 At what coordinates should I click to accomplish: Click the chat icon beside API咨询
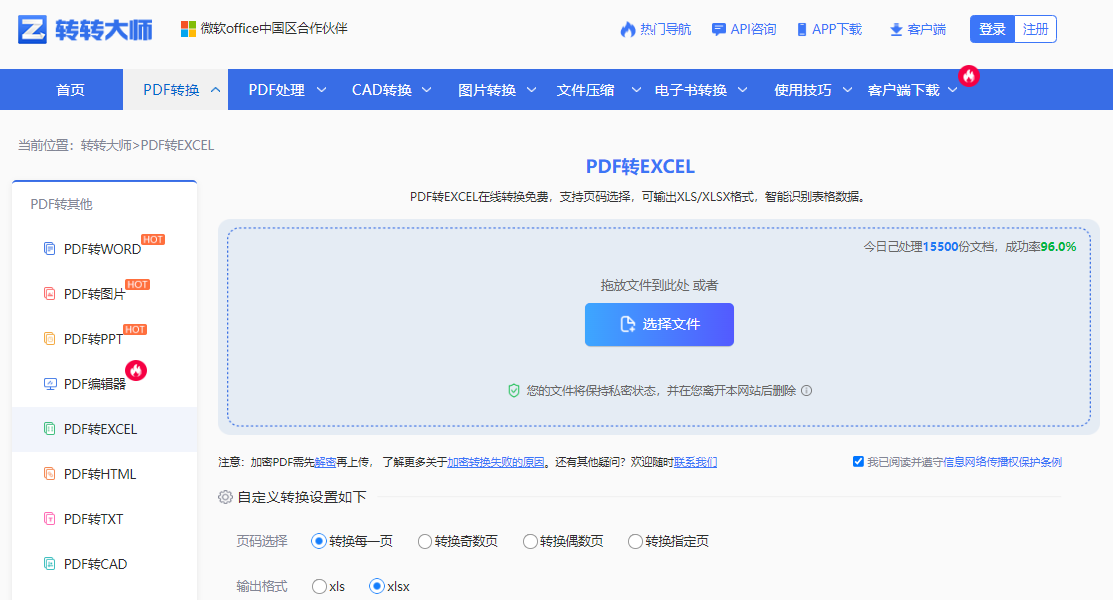(718, 29)
